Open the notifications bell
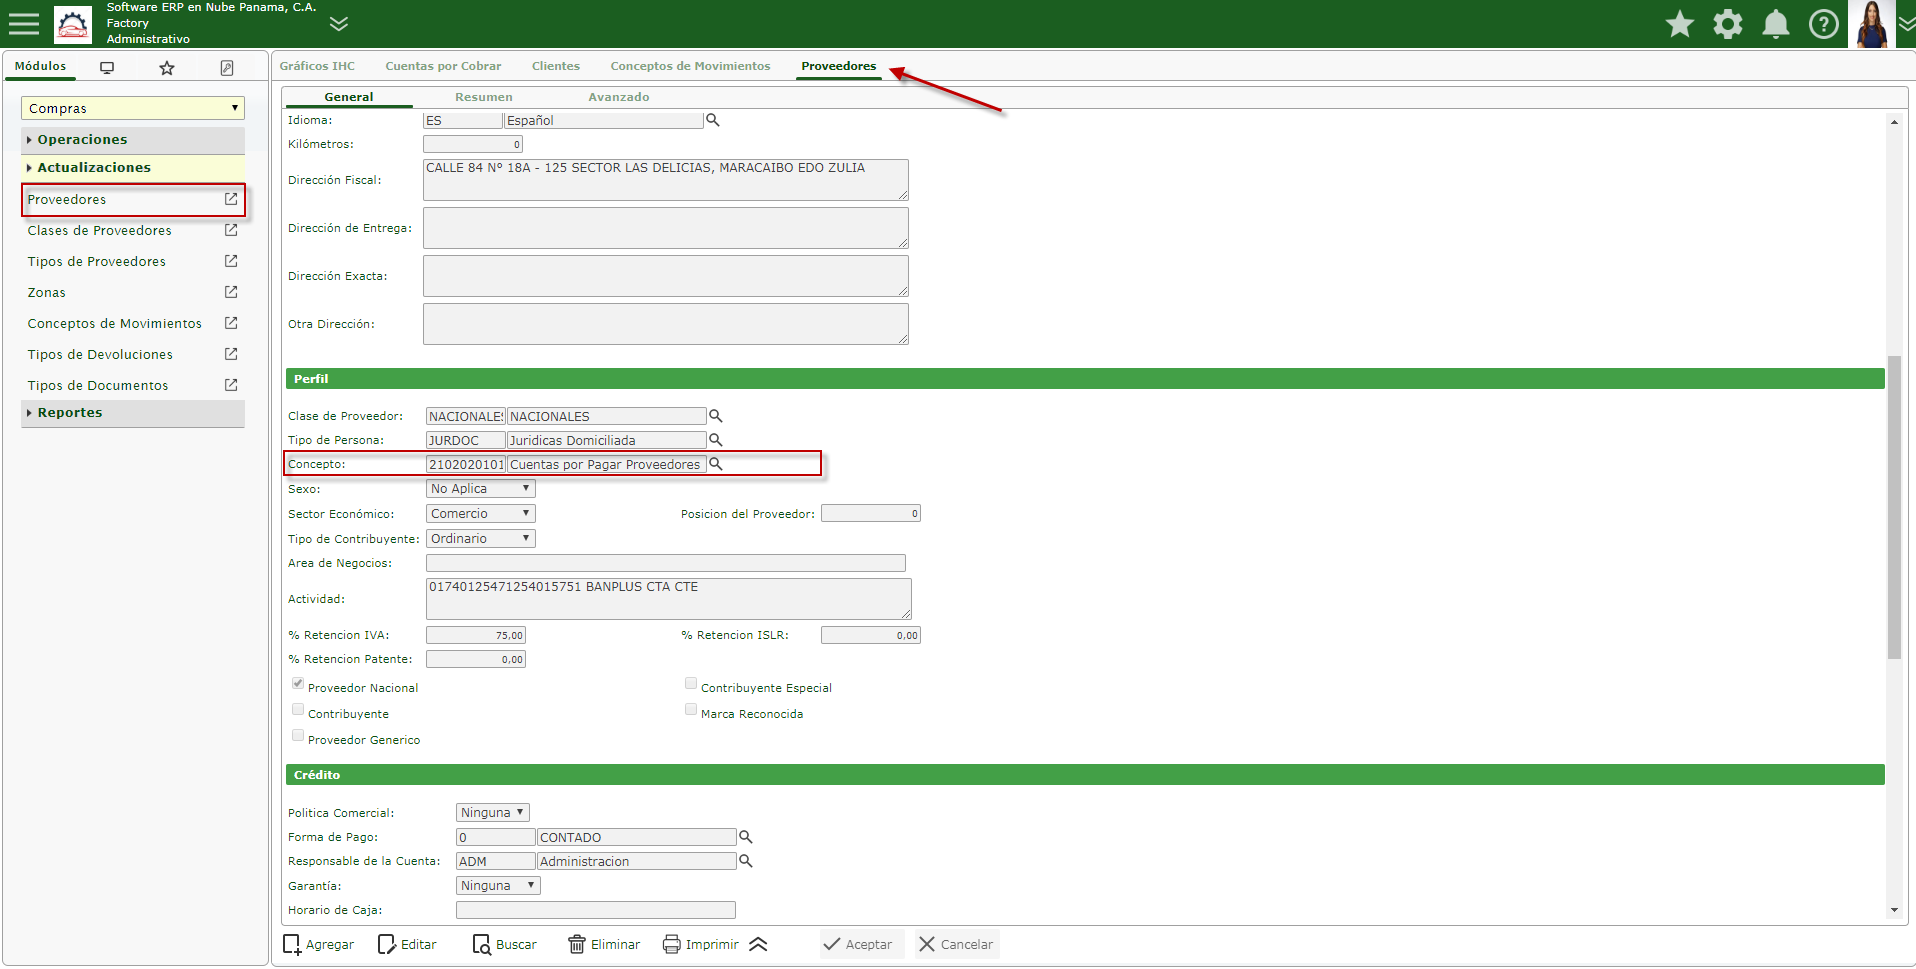The height and width of the screenshot is (969, 1916). (1776, 24)
